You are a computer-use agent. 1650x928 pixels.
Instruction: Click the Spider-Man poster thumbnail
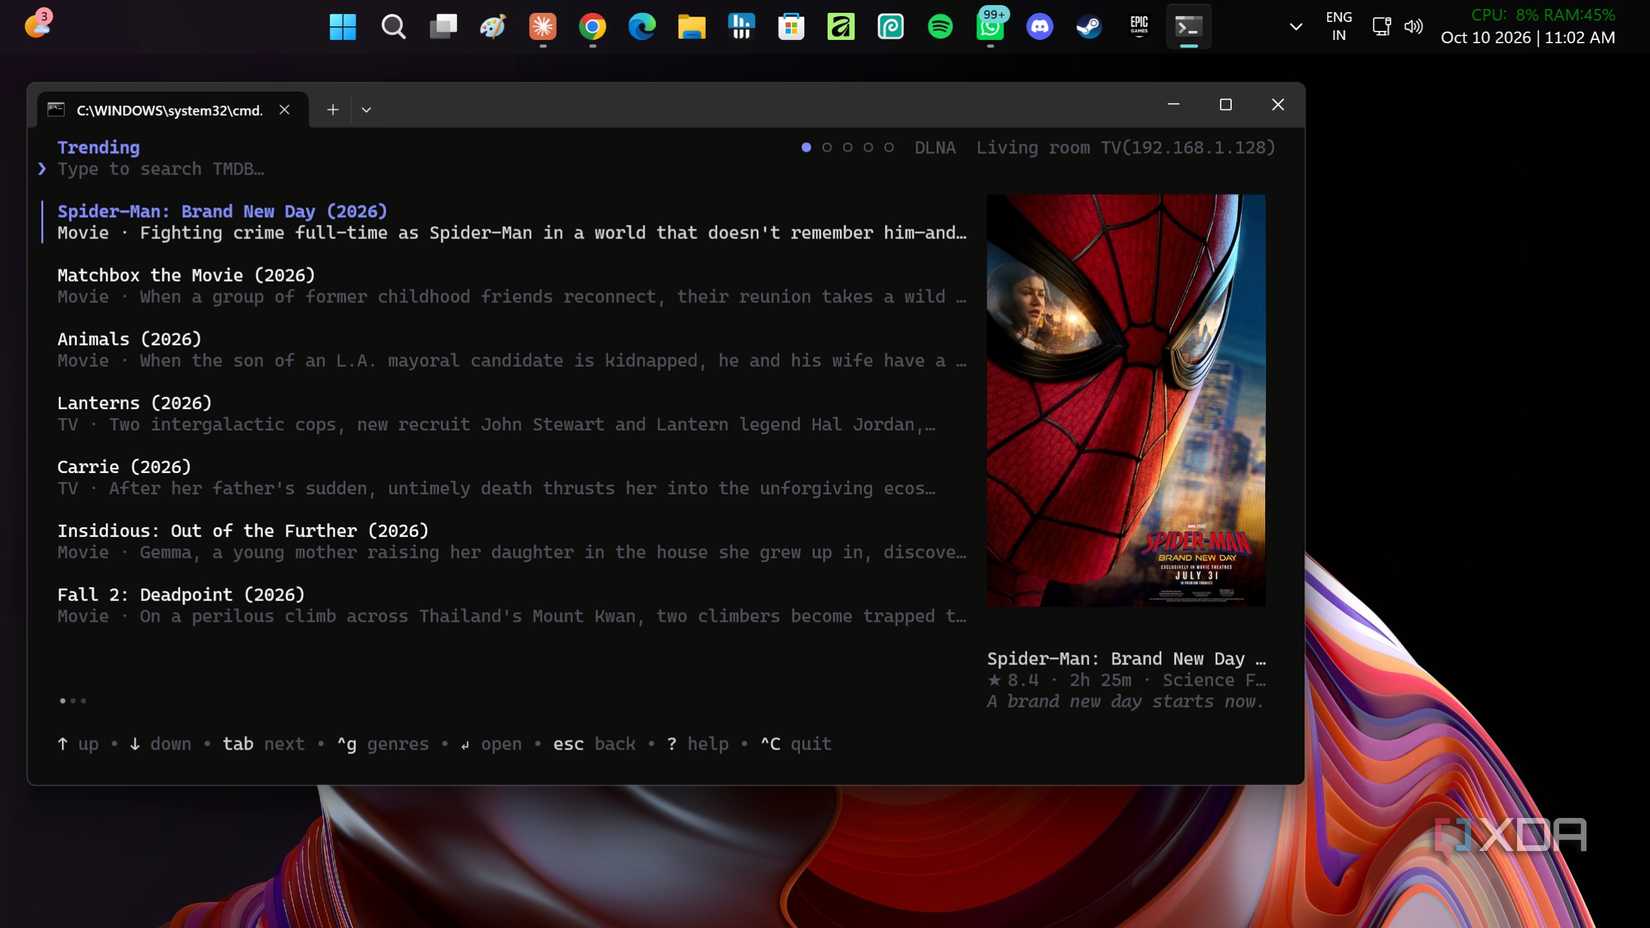(1126, 400)
